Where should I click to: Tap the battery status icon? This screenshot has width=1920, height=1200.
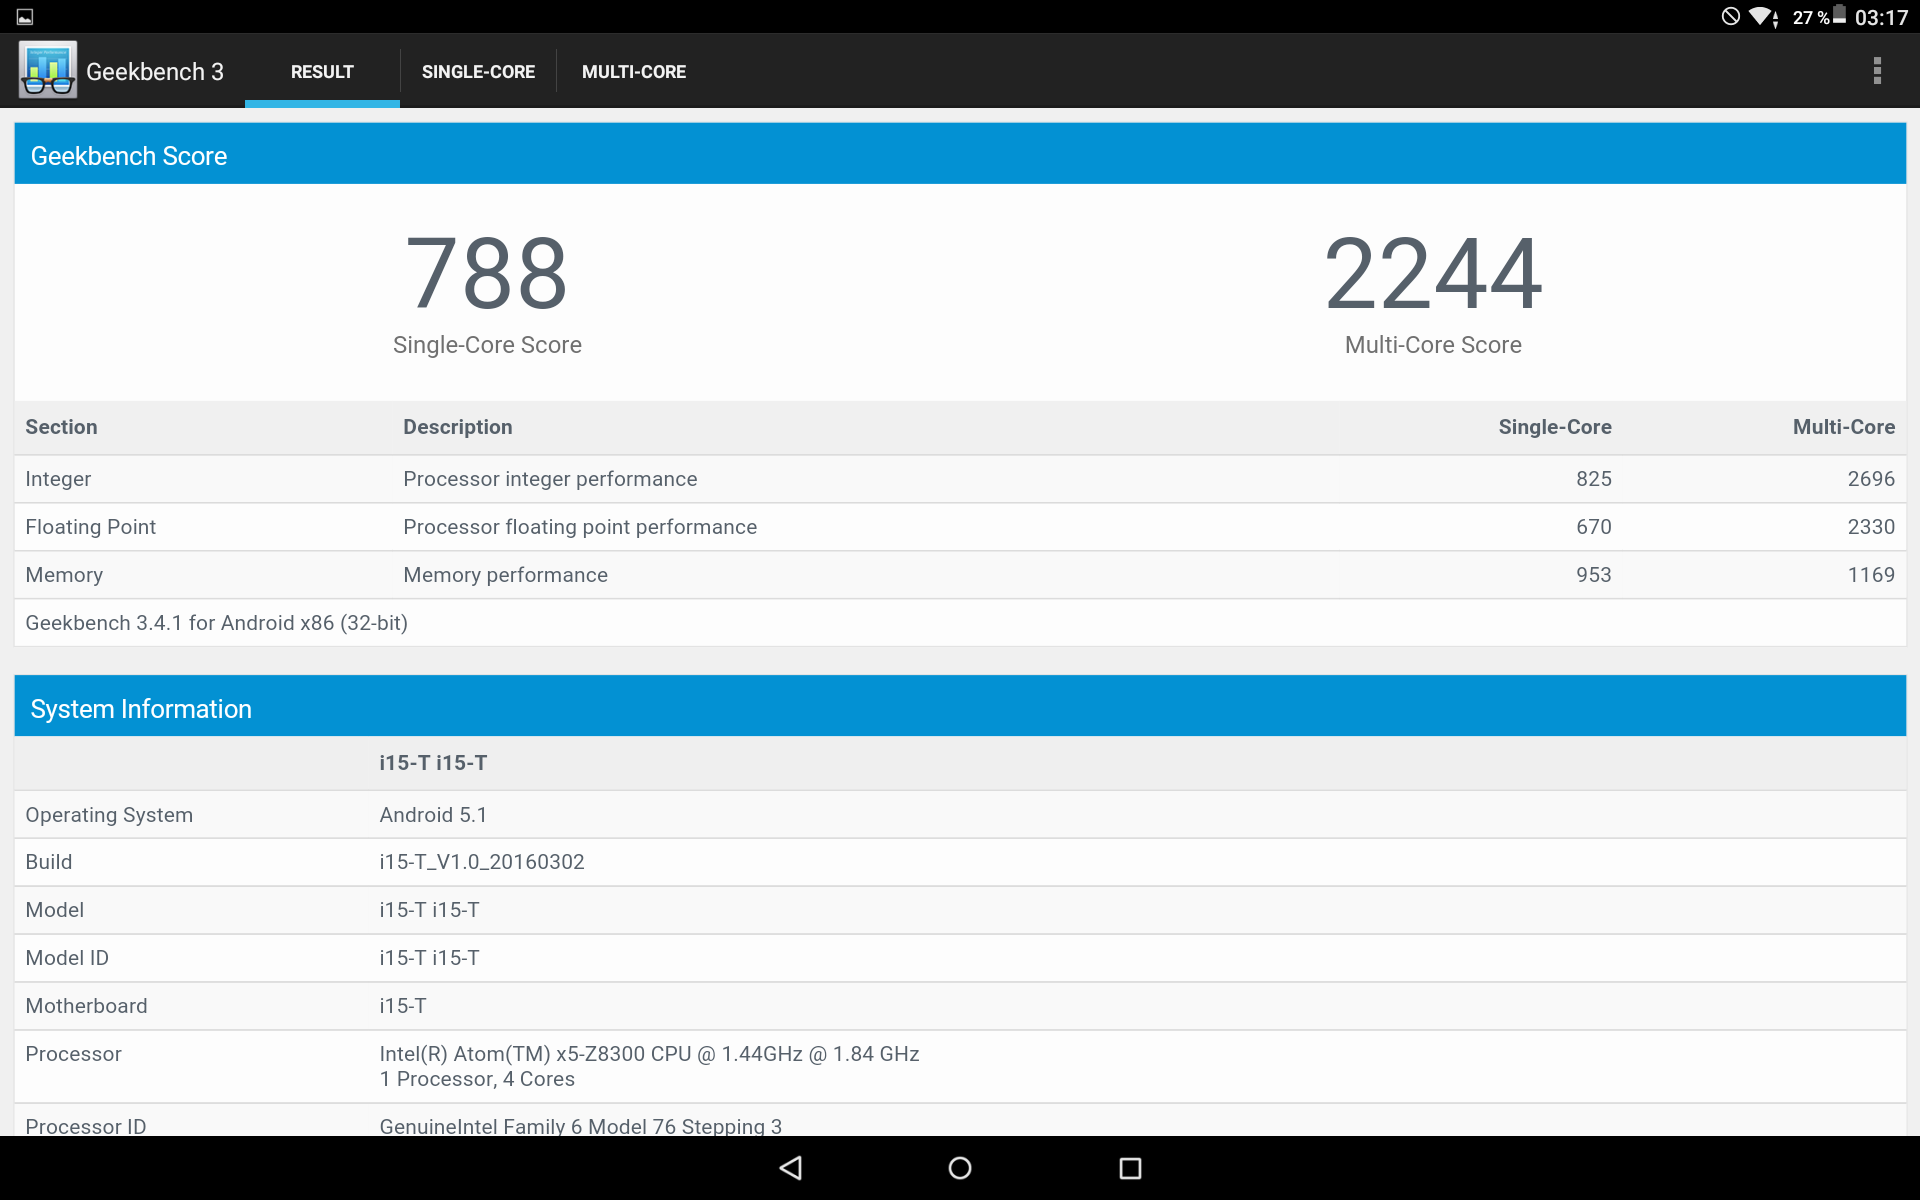(1840, 15)
